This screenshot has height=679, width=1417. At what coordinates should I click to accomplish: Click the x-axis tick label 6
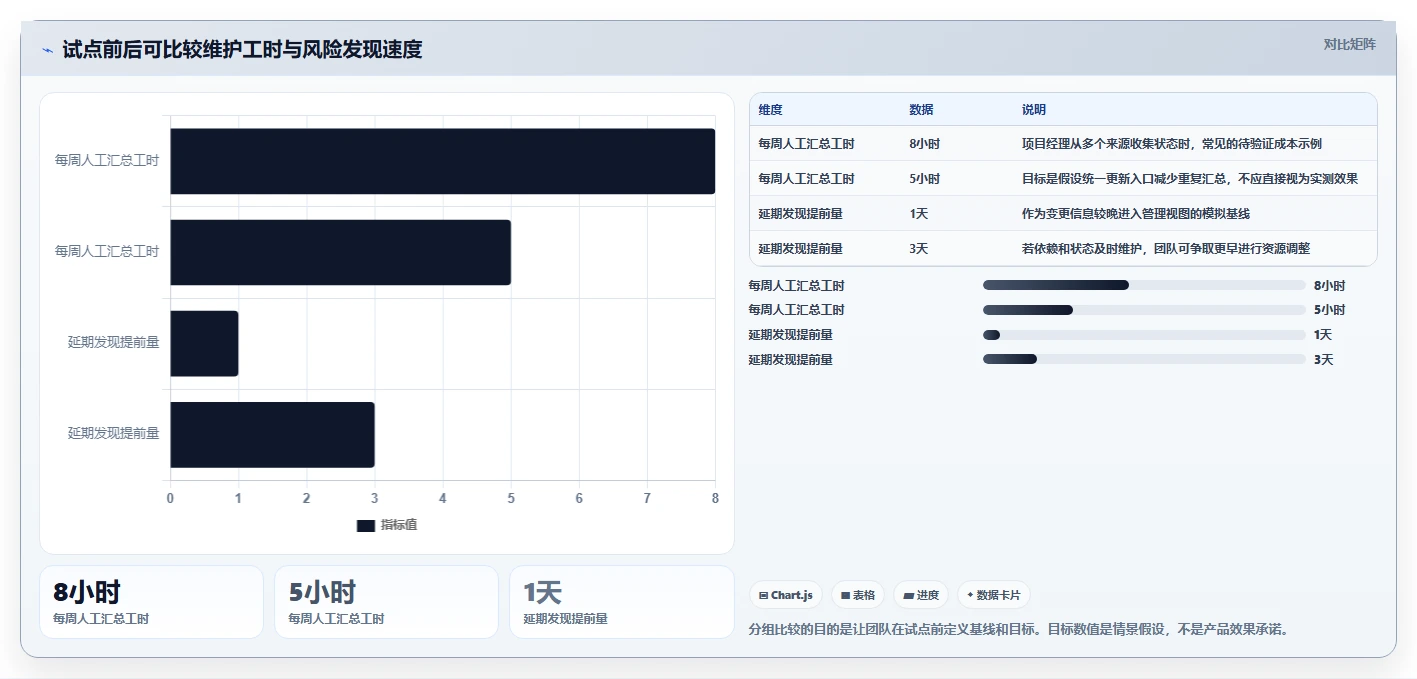click(579, 498)
